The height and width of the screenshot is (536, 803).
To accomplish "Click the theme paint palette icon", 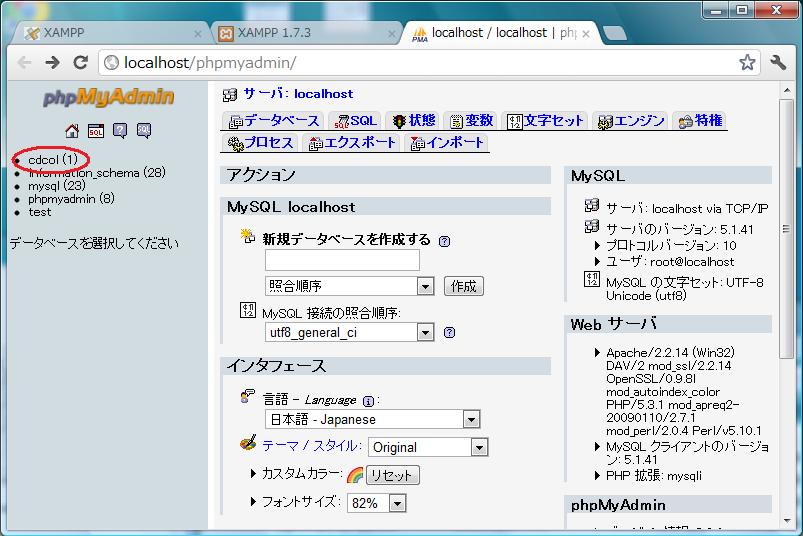I will (x=248, y=442).
